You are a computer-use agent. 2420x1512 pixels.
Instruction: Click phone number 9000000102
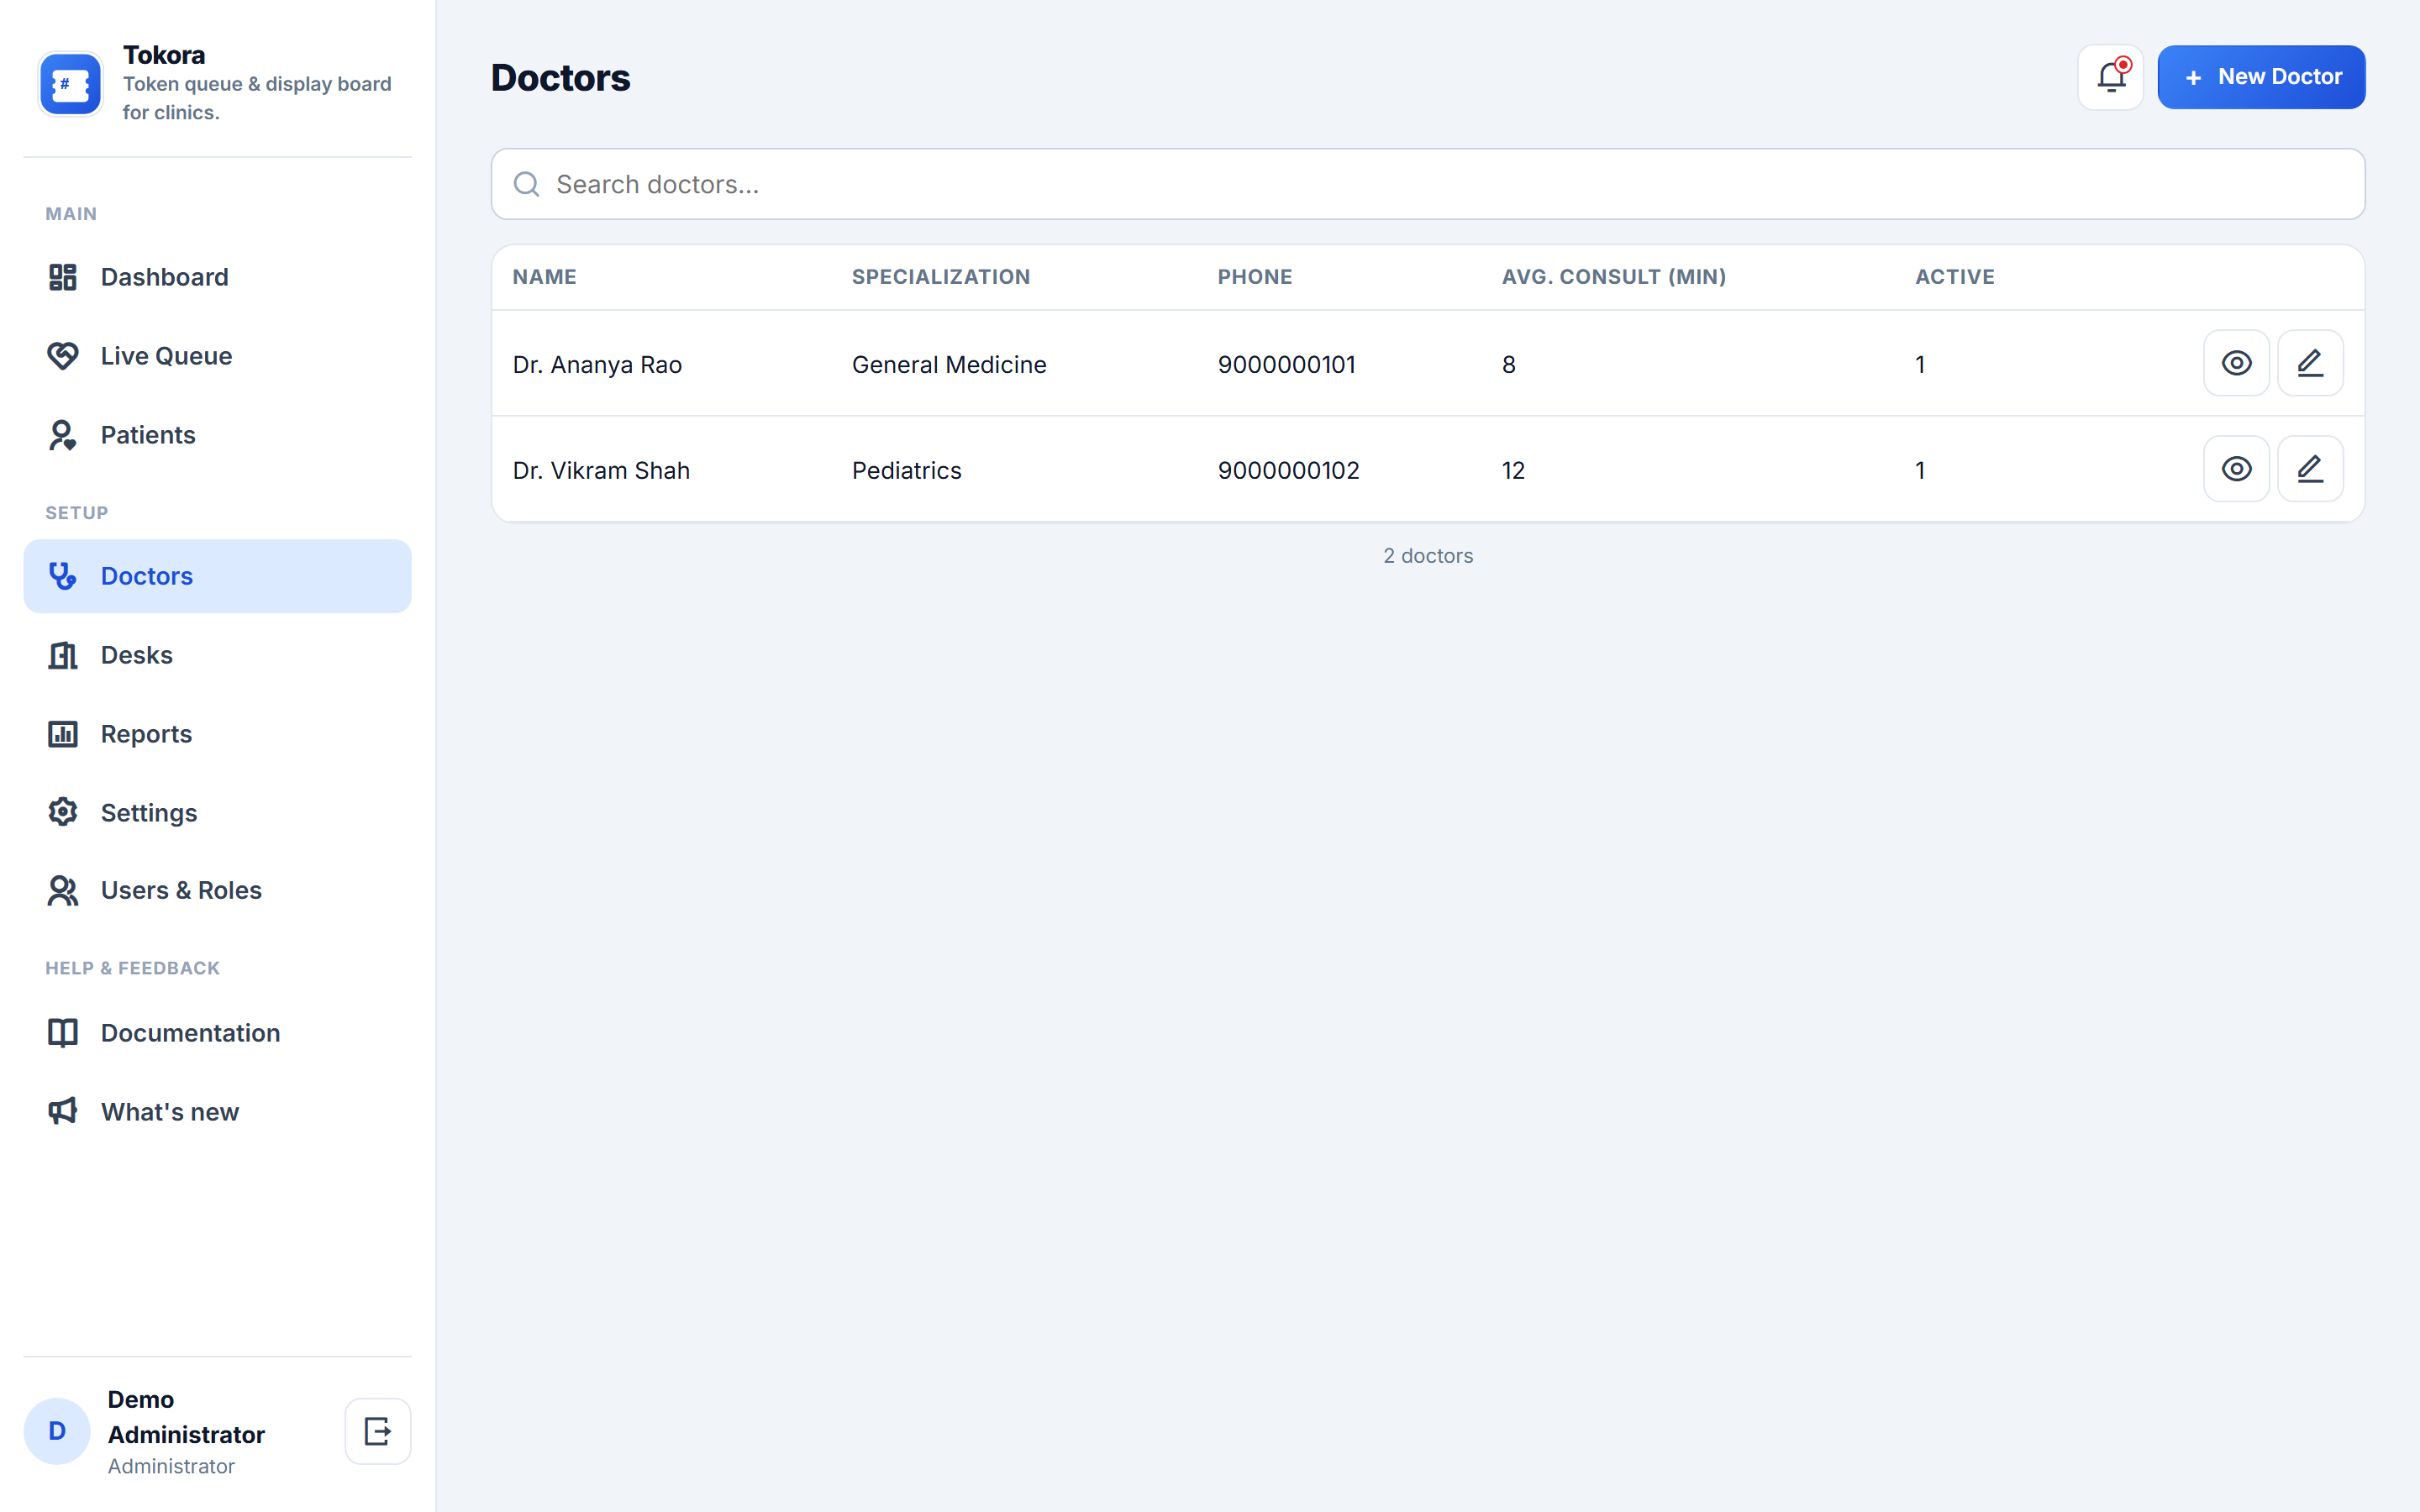[x=1288, y=470]
